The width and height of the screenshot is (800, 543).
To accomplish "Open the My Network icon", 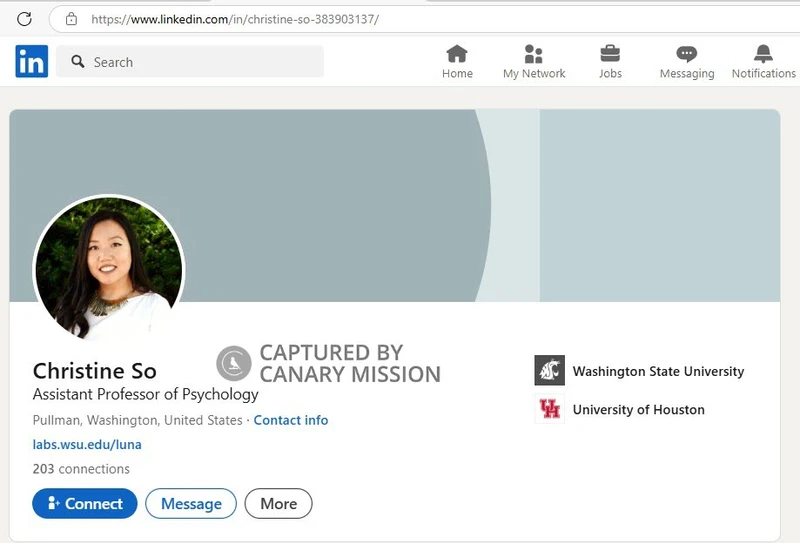I will [x=534, y=54].
